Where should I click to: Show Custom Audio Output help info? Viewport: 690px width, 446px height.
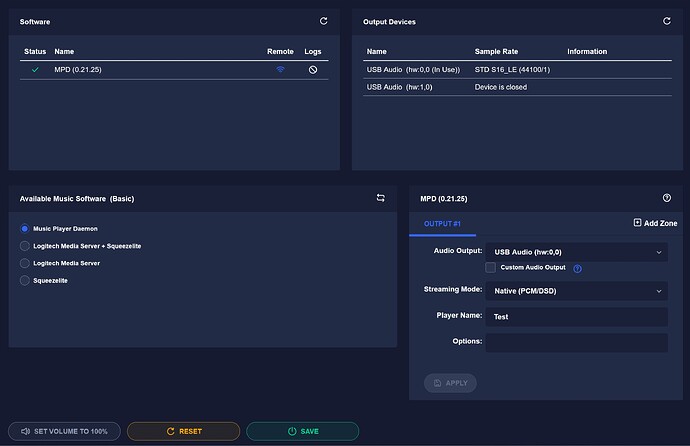tap(577, 268)
